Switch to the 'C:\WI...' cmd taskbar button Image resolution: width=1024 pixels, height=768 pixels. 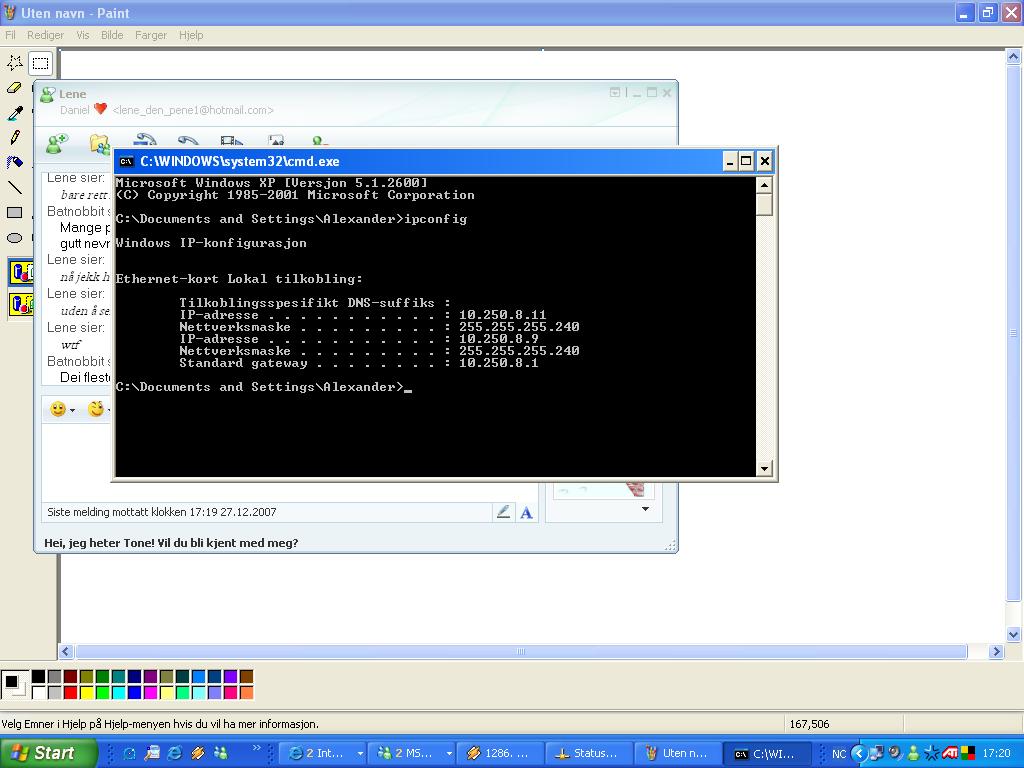tap(768, 753)
